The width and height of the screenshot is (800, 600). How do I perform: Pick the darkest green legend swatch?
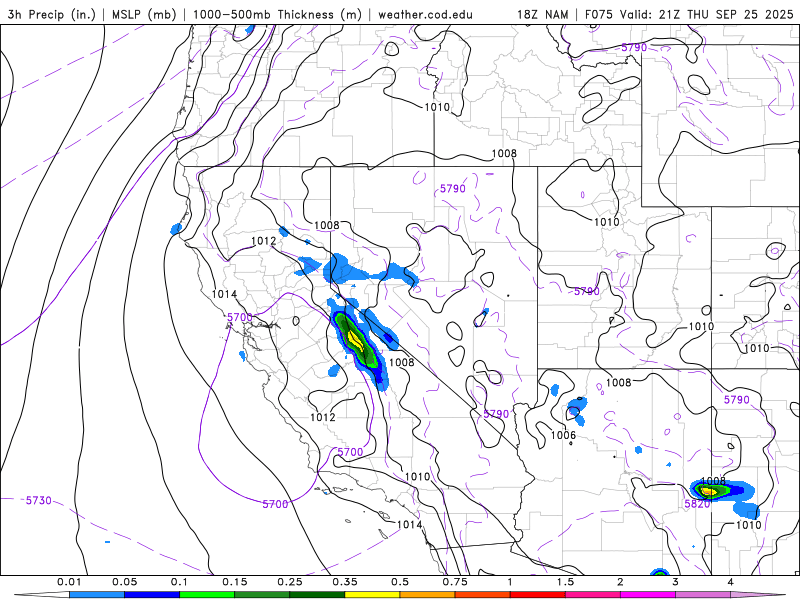pos(317,595)
